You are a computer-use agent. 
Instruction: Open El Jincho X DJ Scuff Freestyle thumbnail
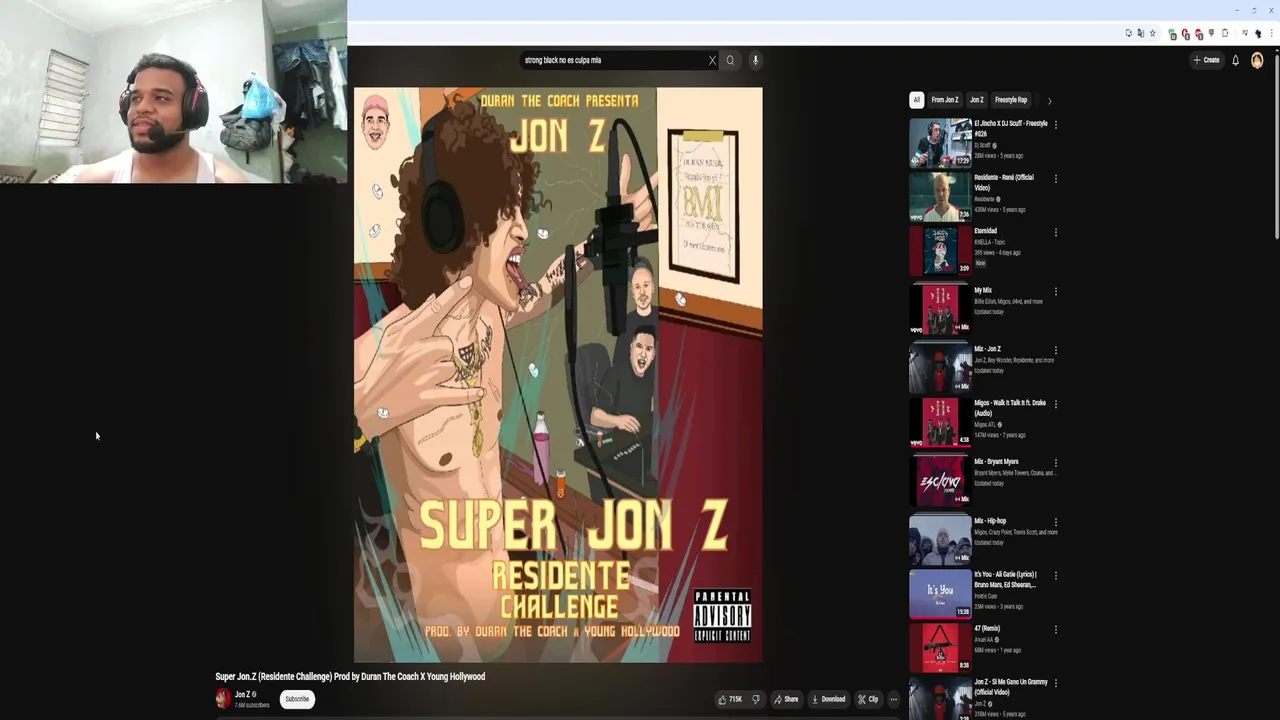tap(940, 143)
